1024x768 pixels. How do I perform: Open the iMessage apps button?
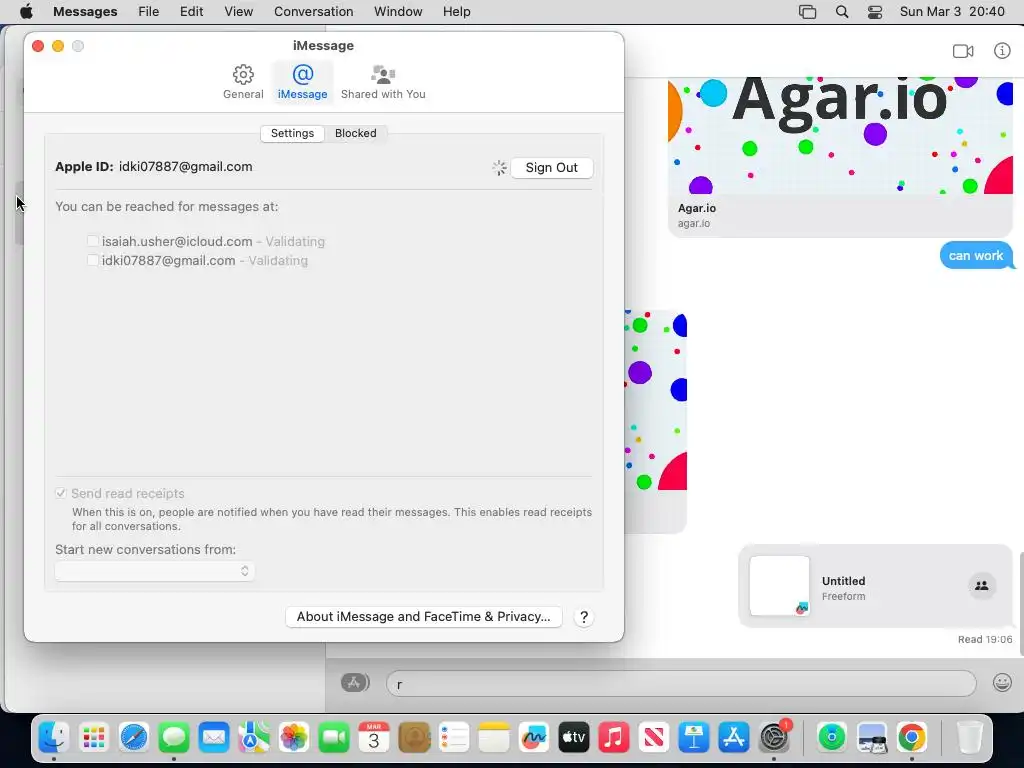(355, 683)
